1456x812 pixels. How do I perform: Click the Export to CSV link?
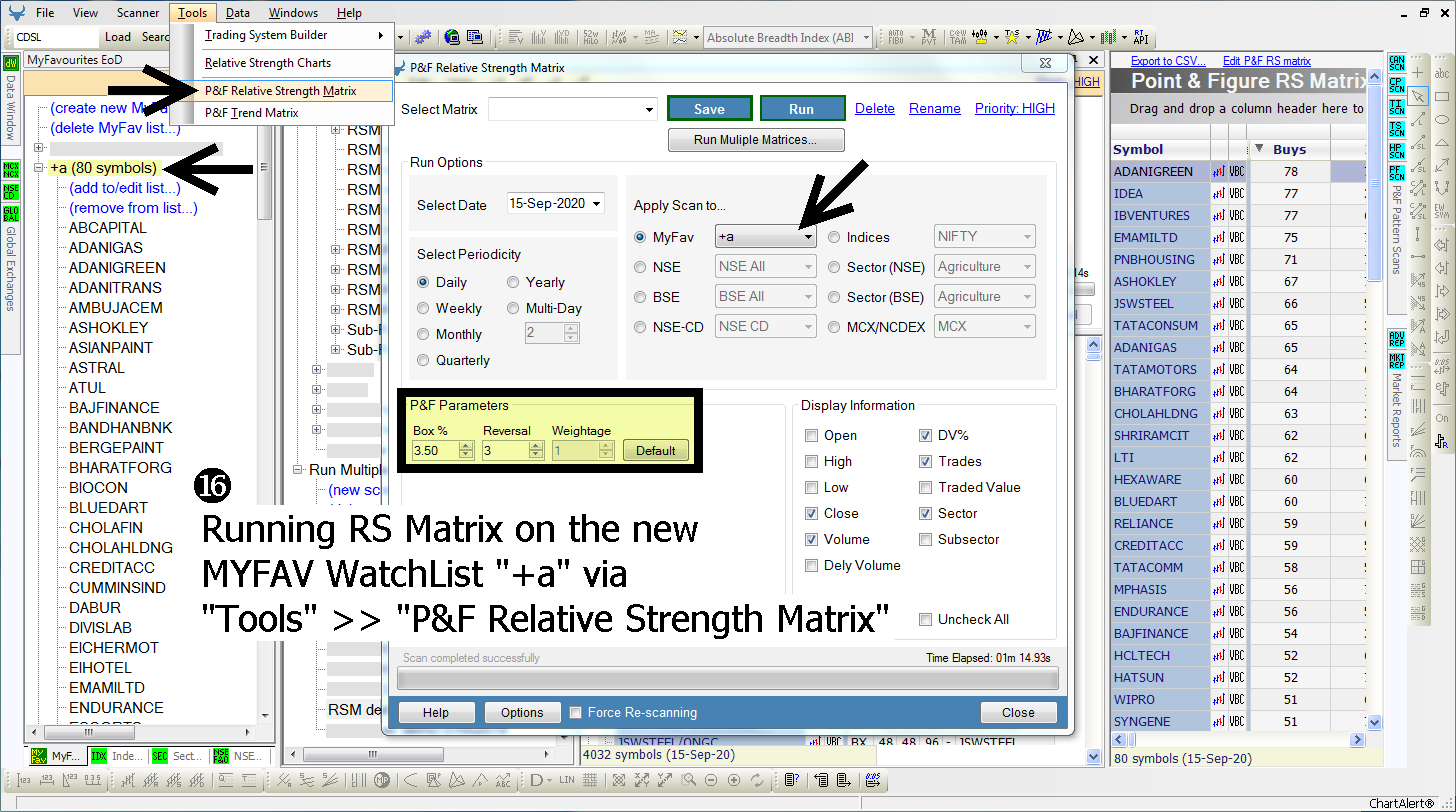pos(1168,61)
